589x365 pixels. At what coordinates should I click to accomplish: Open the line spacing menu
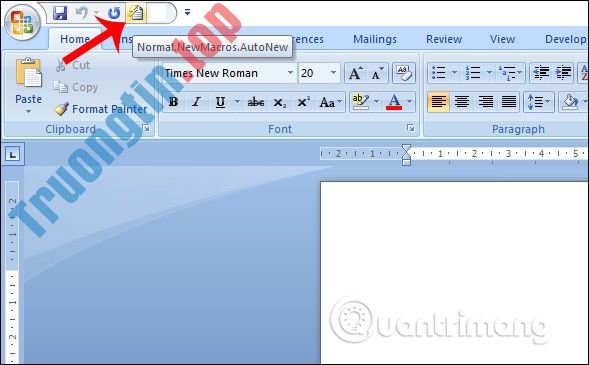tap(539, 102)
